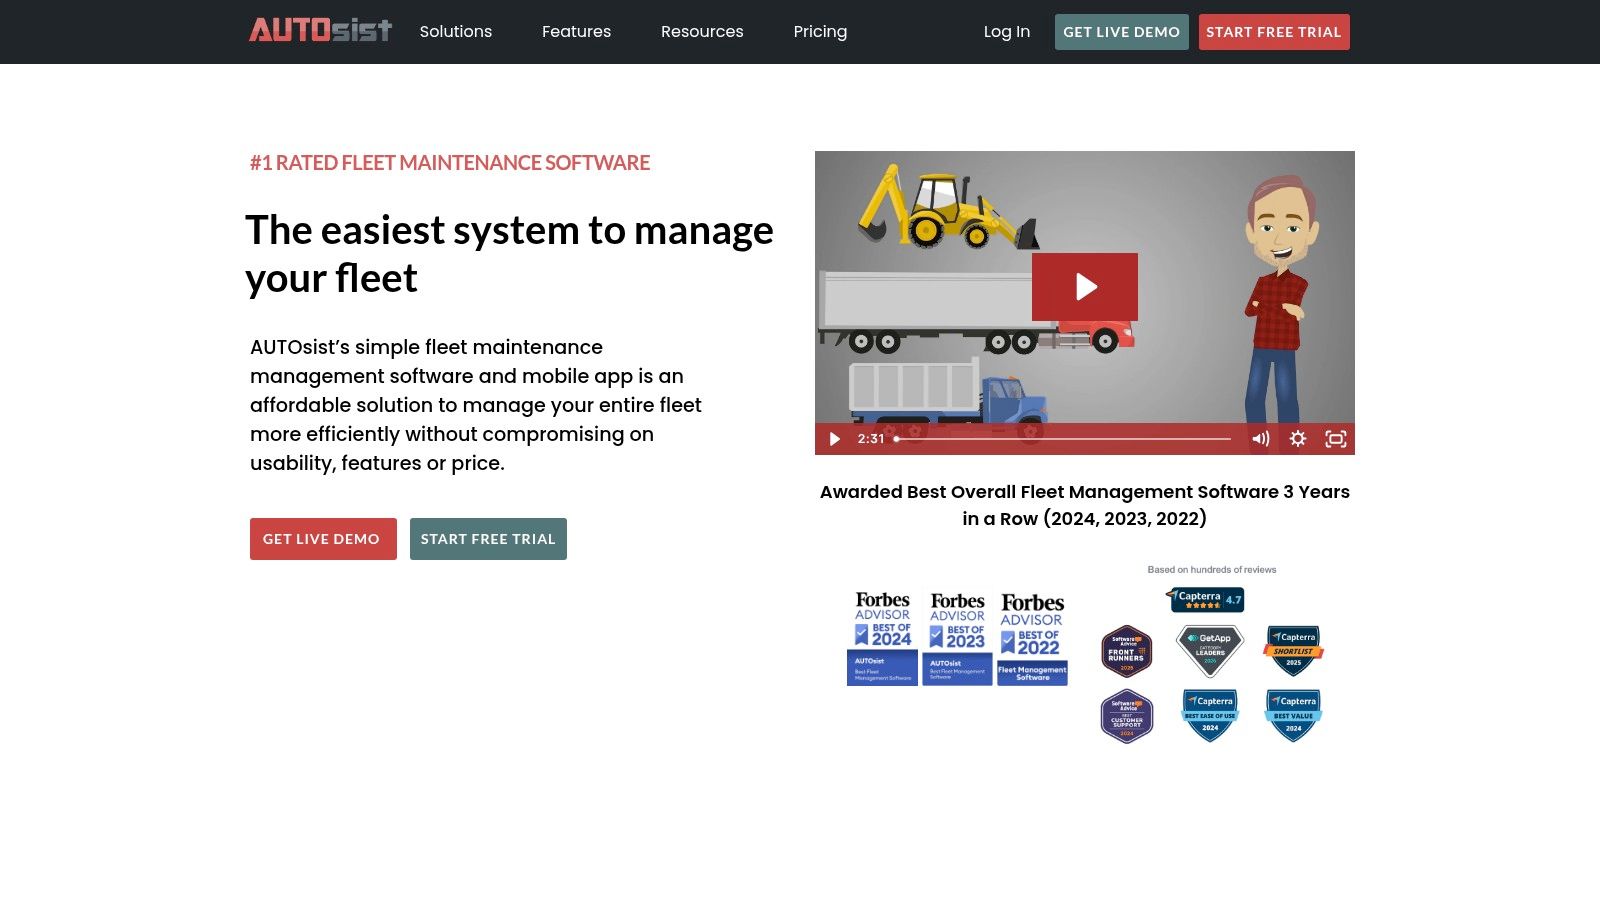Open video settings with the gear icon

(1297, 439)
